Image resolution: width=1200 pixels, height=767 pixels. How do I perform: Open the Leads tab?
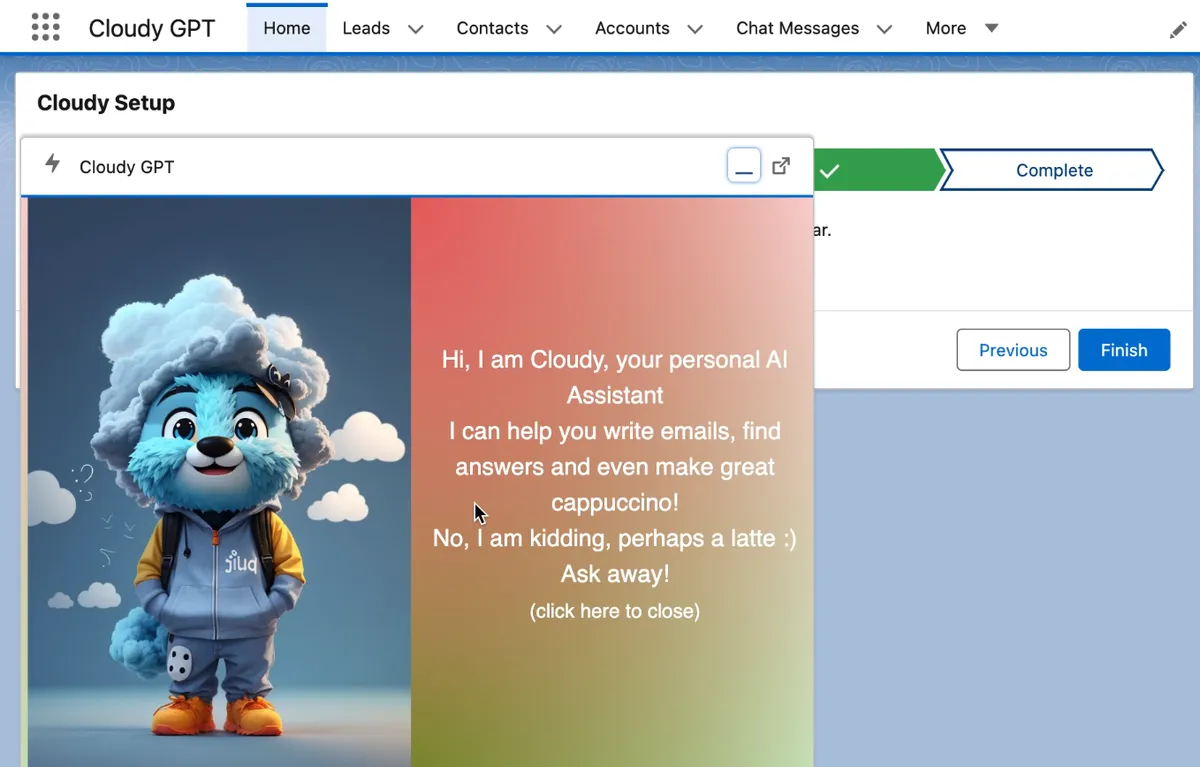tap(366, 28)
